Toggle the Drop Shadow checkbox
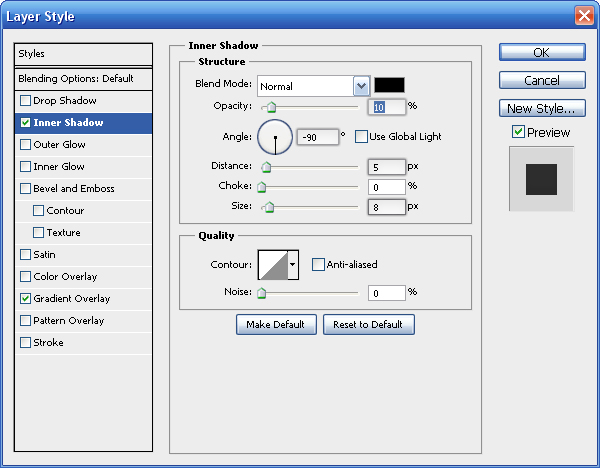The width and height of the screenshot is (600, 468). (25, 101)
